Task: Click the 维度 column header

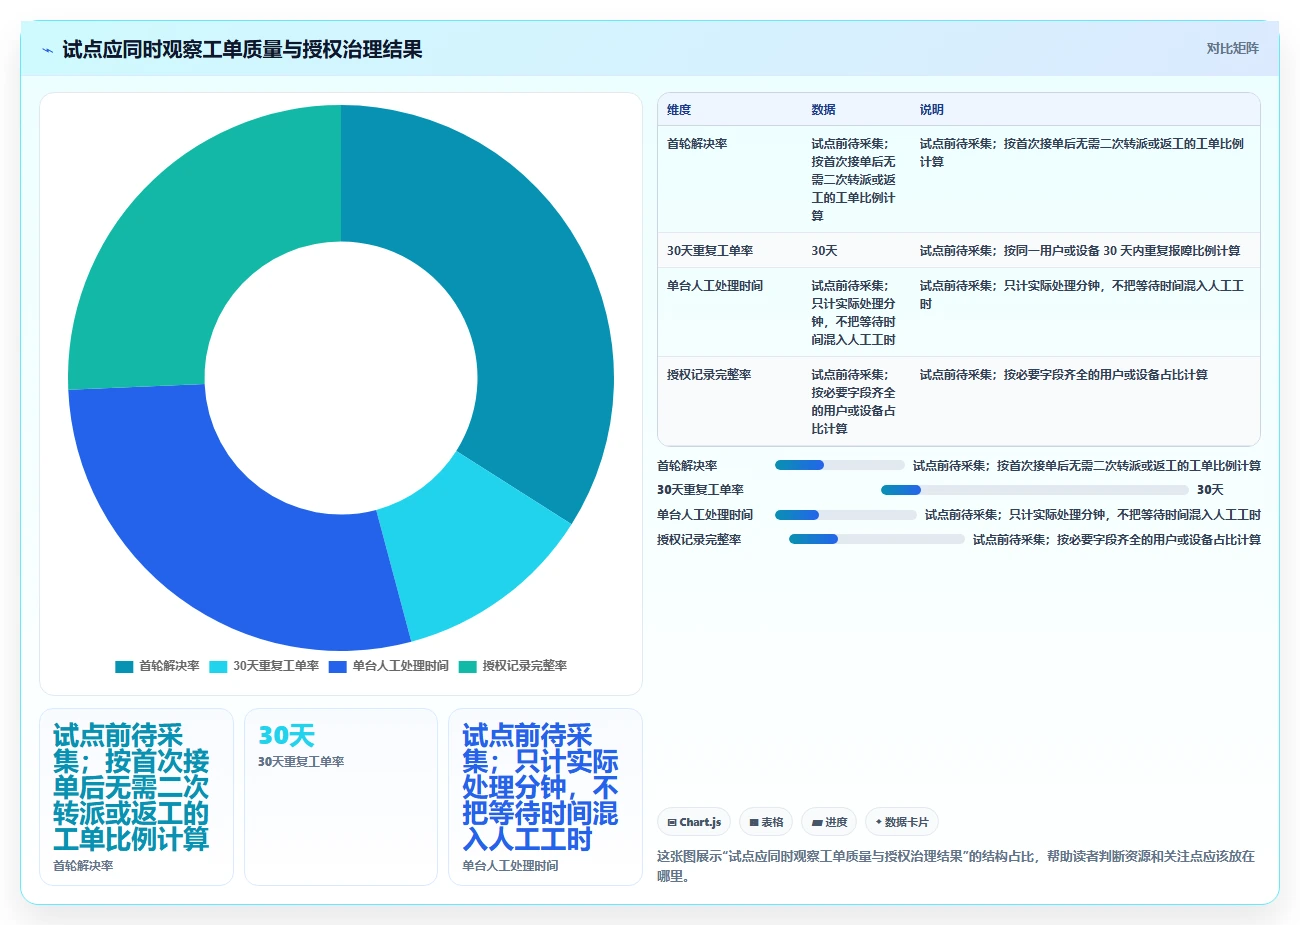Action: 679,110
